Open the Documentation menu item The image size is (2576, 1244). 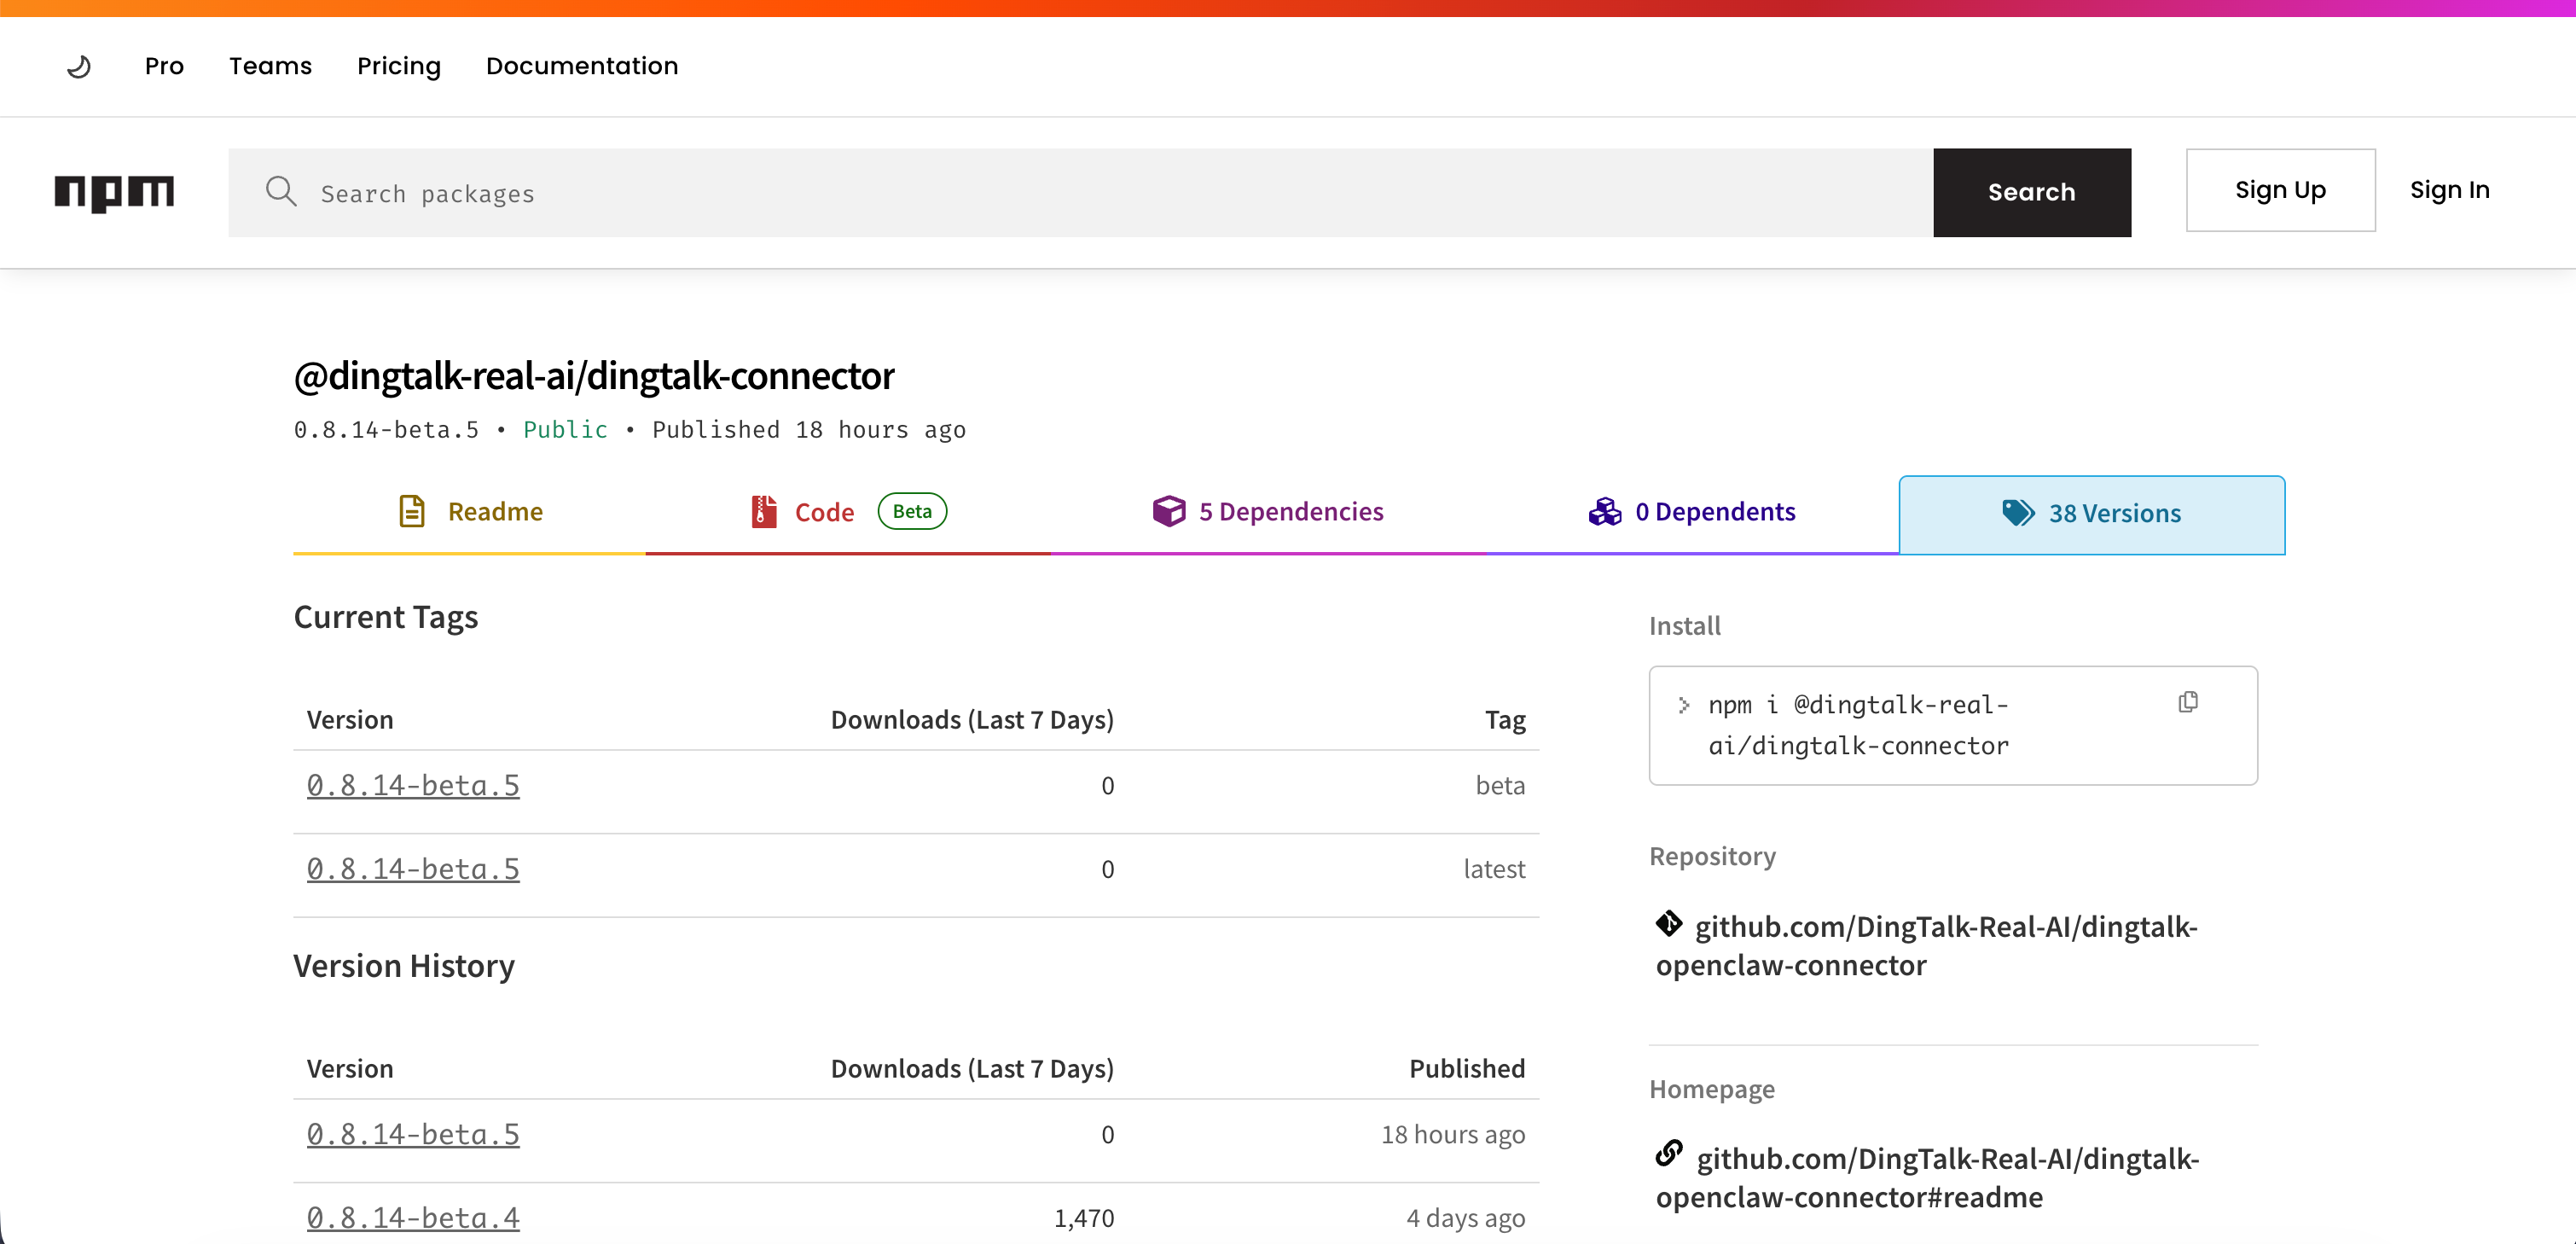(x=581, y=66)
